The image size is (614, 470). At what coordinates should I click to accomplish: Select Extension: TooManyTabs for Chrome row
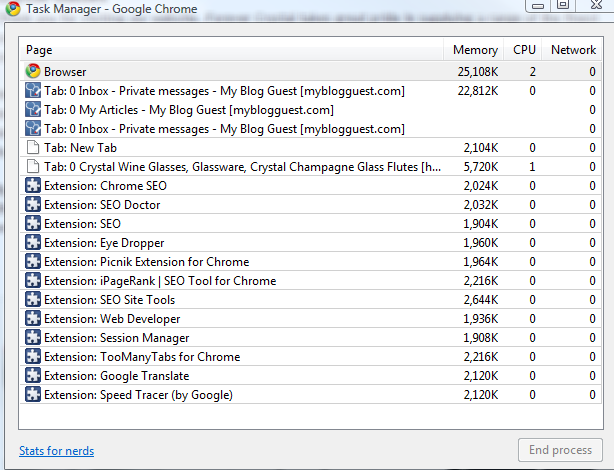click(311, 356)
